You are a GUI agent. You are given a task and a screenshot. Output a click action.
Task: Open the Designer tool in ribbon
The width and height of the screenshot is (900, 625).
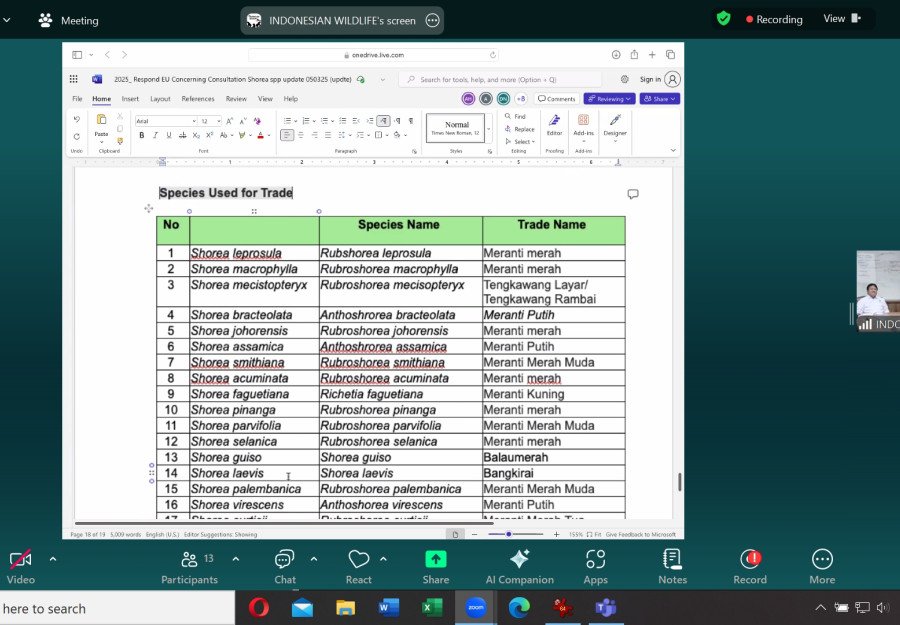(615, 124)
